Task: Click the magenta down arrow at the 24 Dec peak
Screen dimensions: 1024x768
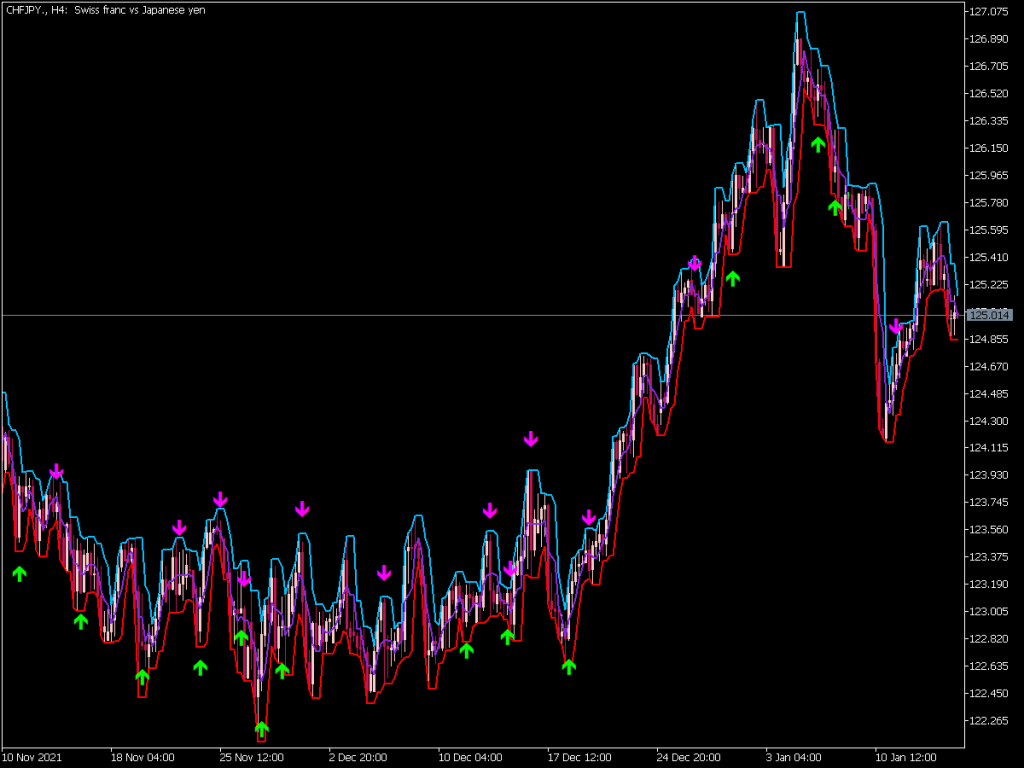Action: point(693,263)
